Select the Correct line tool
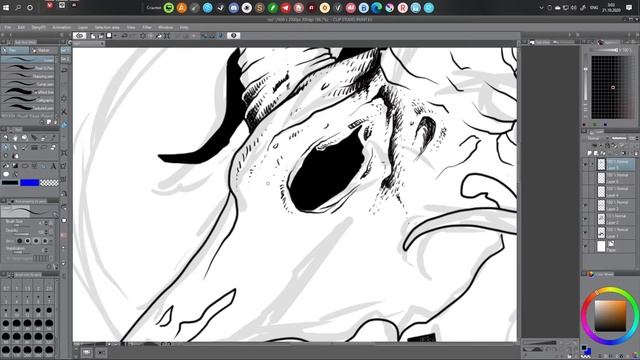Screen dimensions: 640x360 click(x=15, y=174)
